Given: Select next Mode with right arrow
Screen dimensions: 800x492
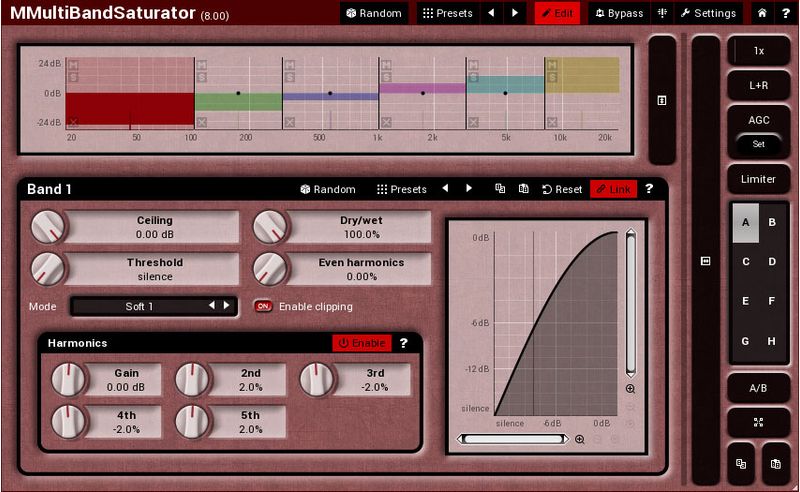Looking at the screenshot, I should coord(226,306).
